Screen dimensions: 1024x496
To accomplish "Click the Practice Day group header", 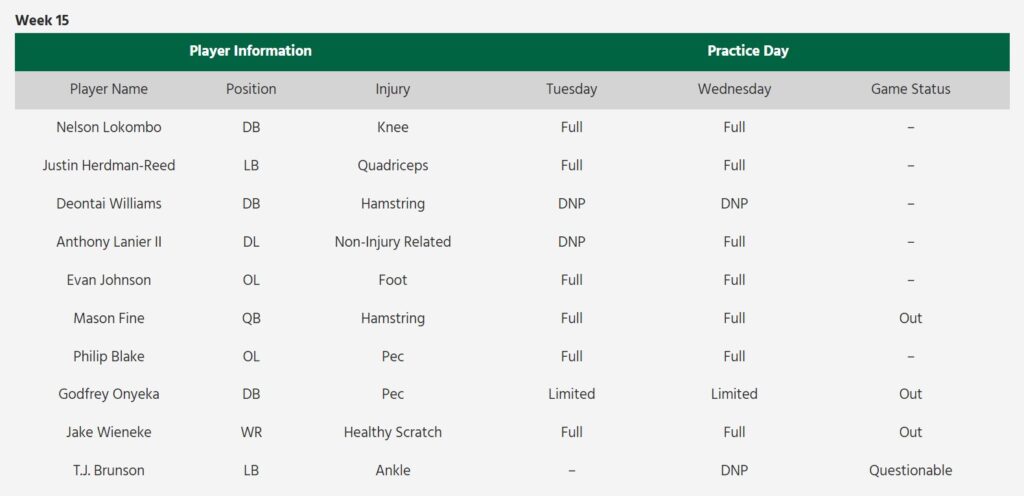I will point(747,51).
